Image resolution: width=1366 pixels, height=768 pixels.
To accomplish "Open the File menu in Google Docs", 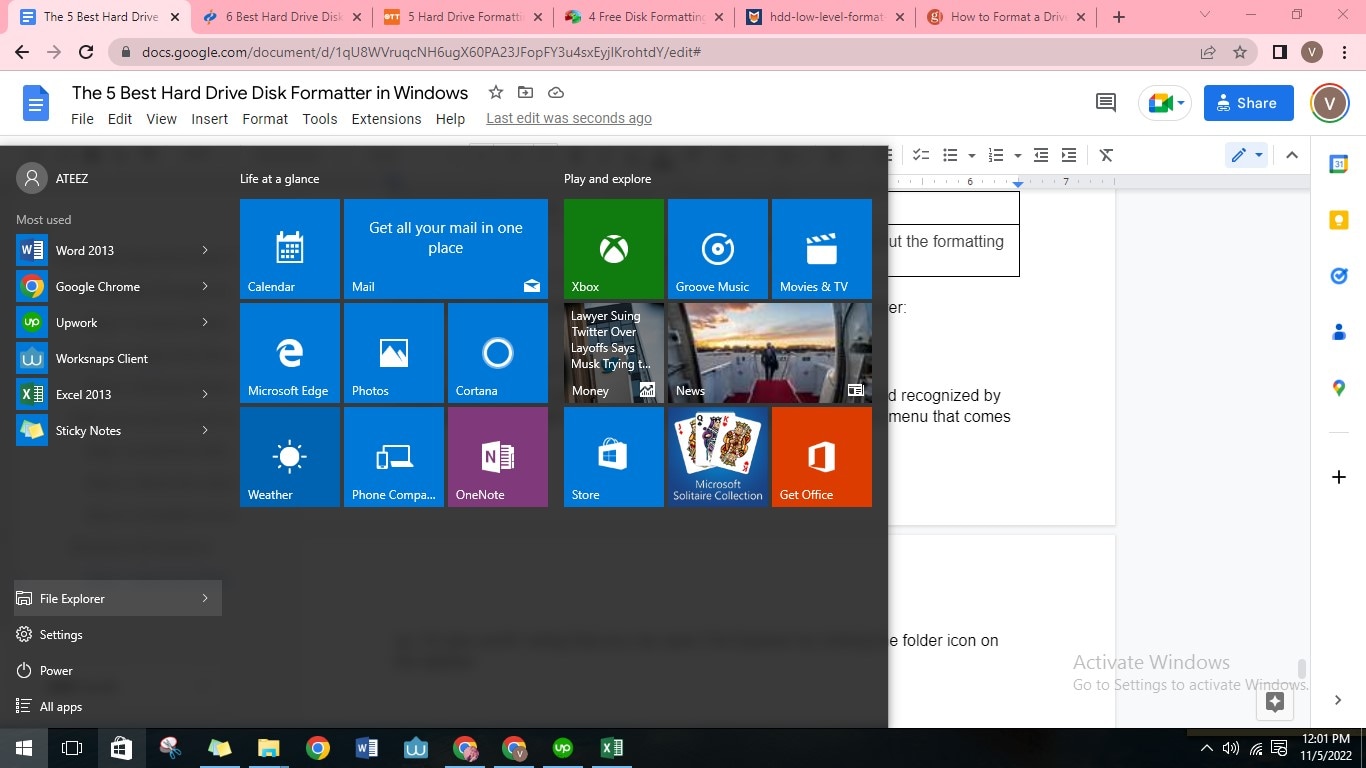I will [x=82, y=118].
